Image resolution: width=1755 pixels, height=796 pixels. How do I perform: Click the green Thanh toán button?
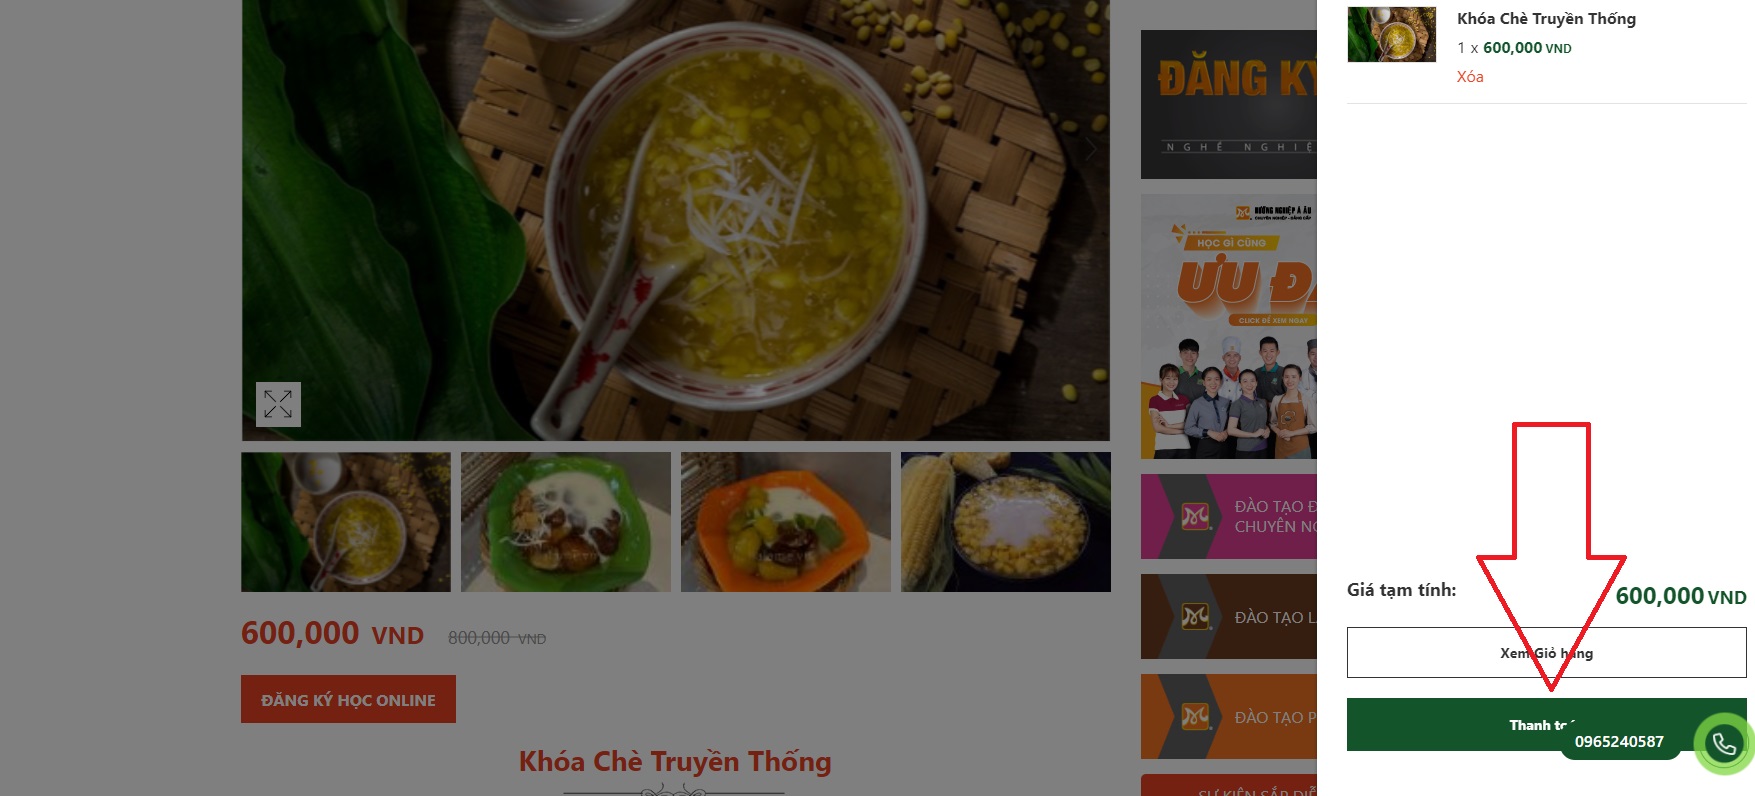pyautogui.click(x=1546, y=725)
